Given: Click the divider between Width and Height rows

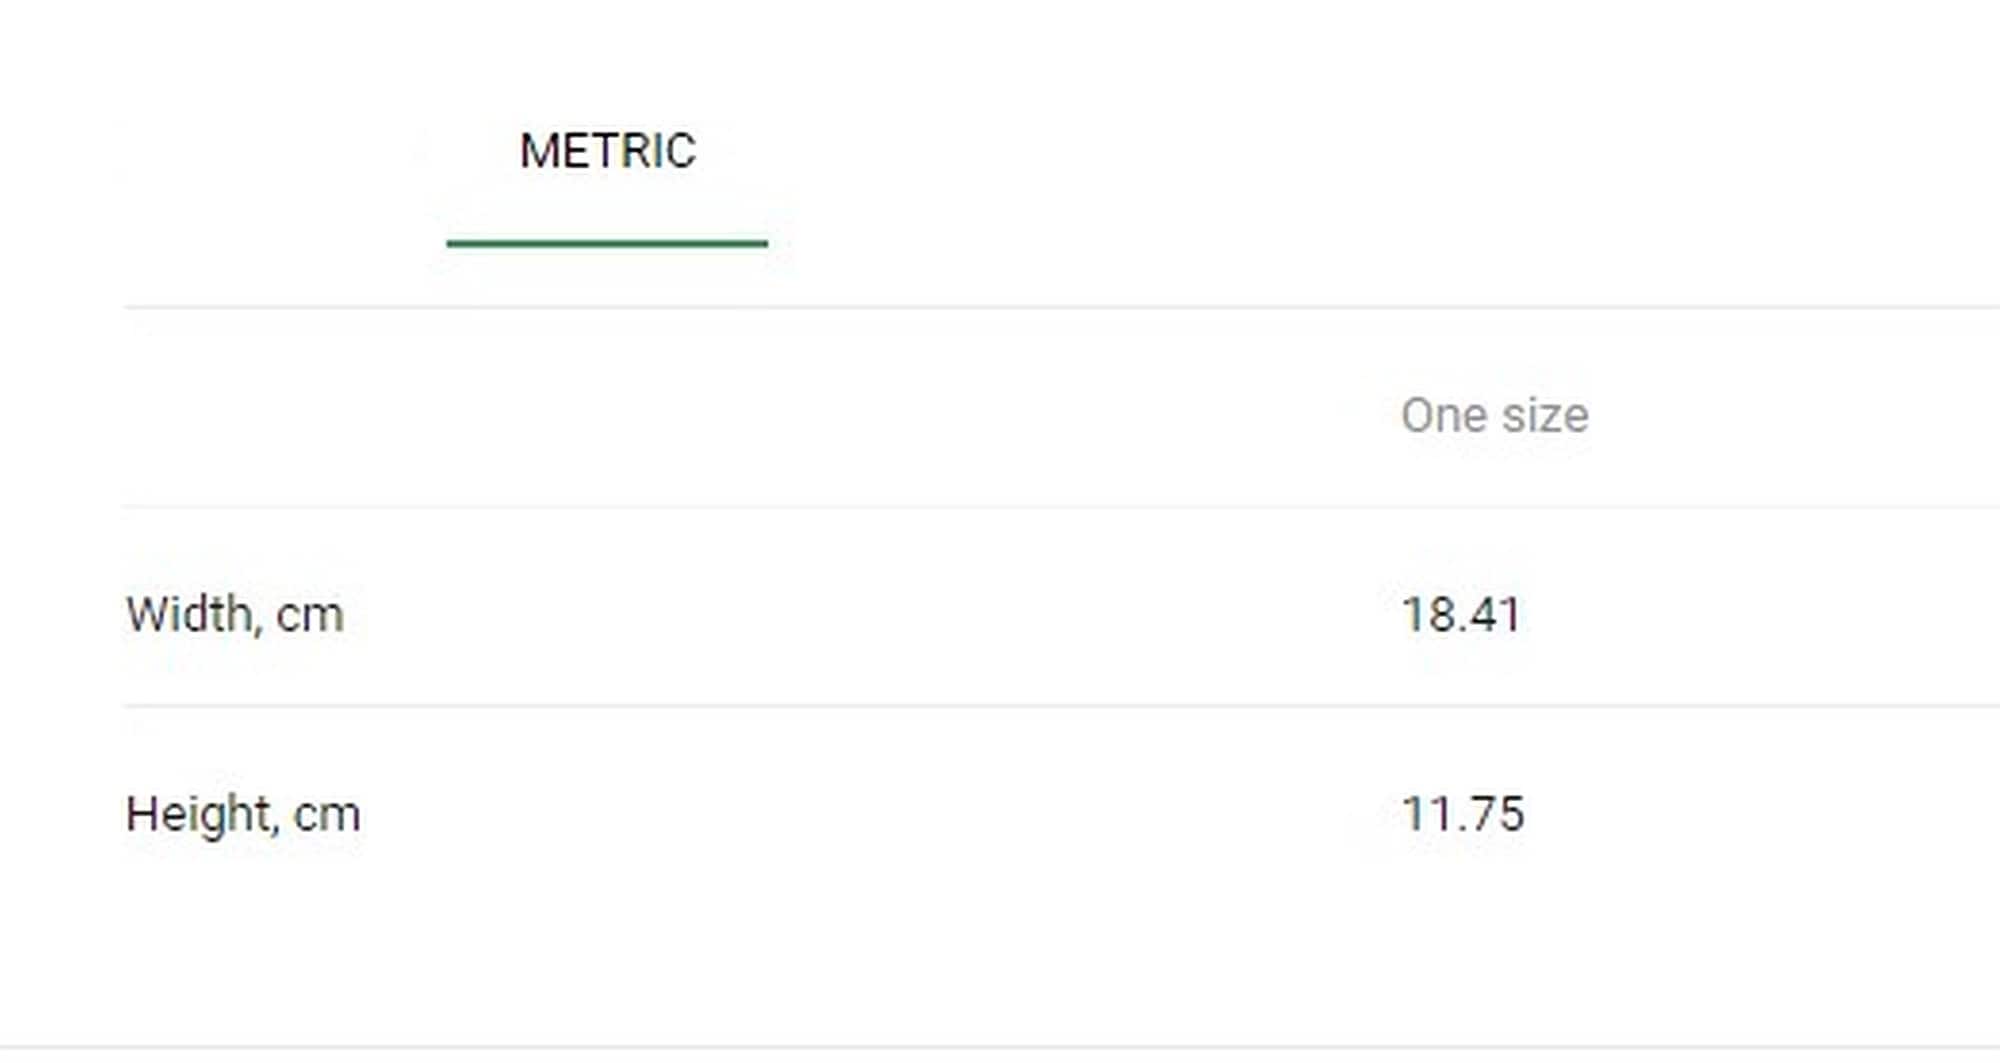Looking at the screenshot, I should (1061, 705).
